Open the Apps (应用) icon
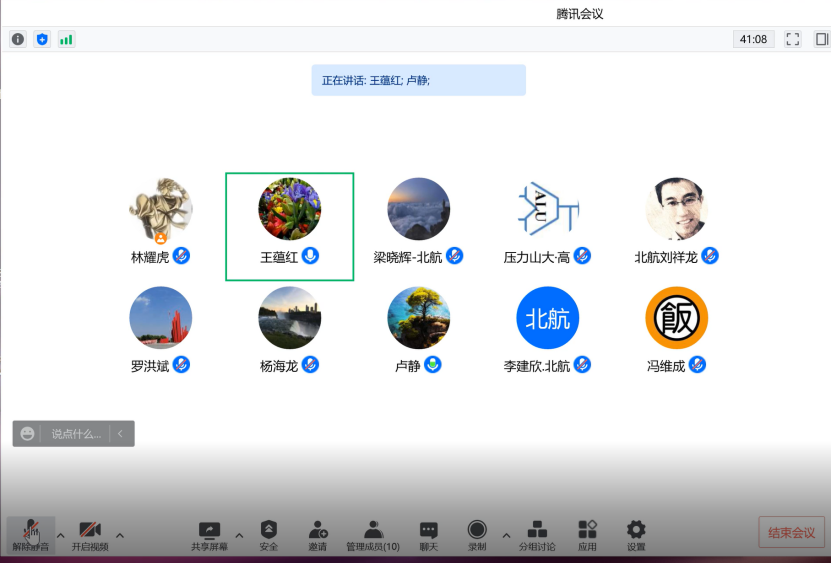The width and height of the screenshot is (831, 564). click(x=587, y=533)
